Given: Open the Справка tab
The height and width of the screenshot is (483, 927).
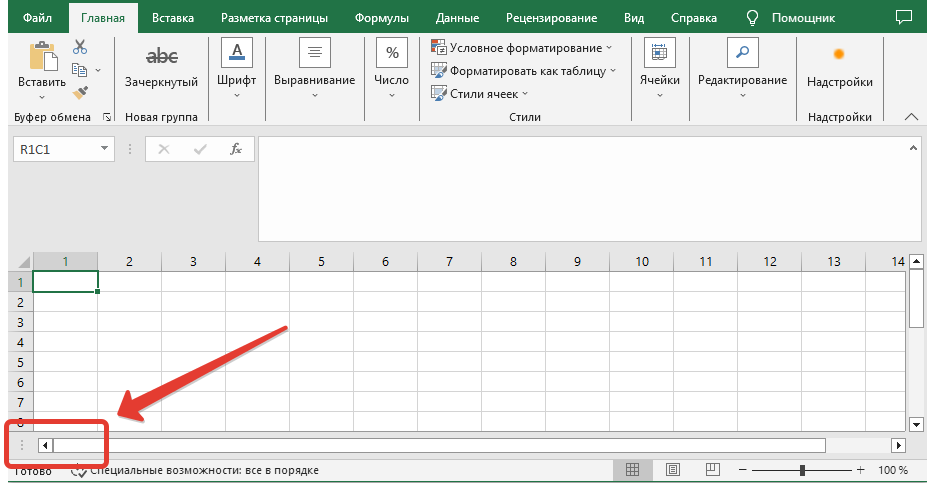Looking at the screenshot, I should coord(694,18).
